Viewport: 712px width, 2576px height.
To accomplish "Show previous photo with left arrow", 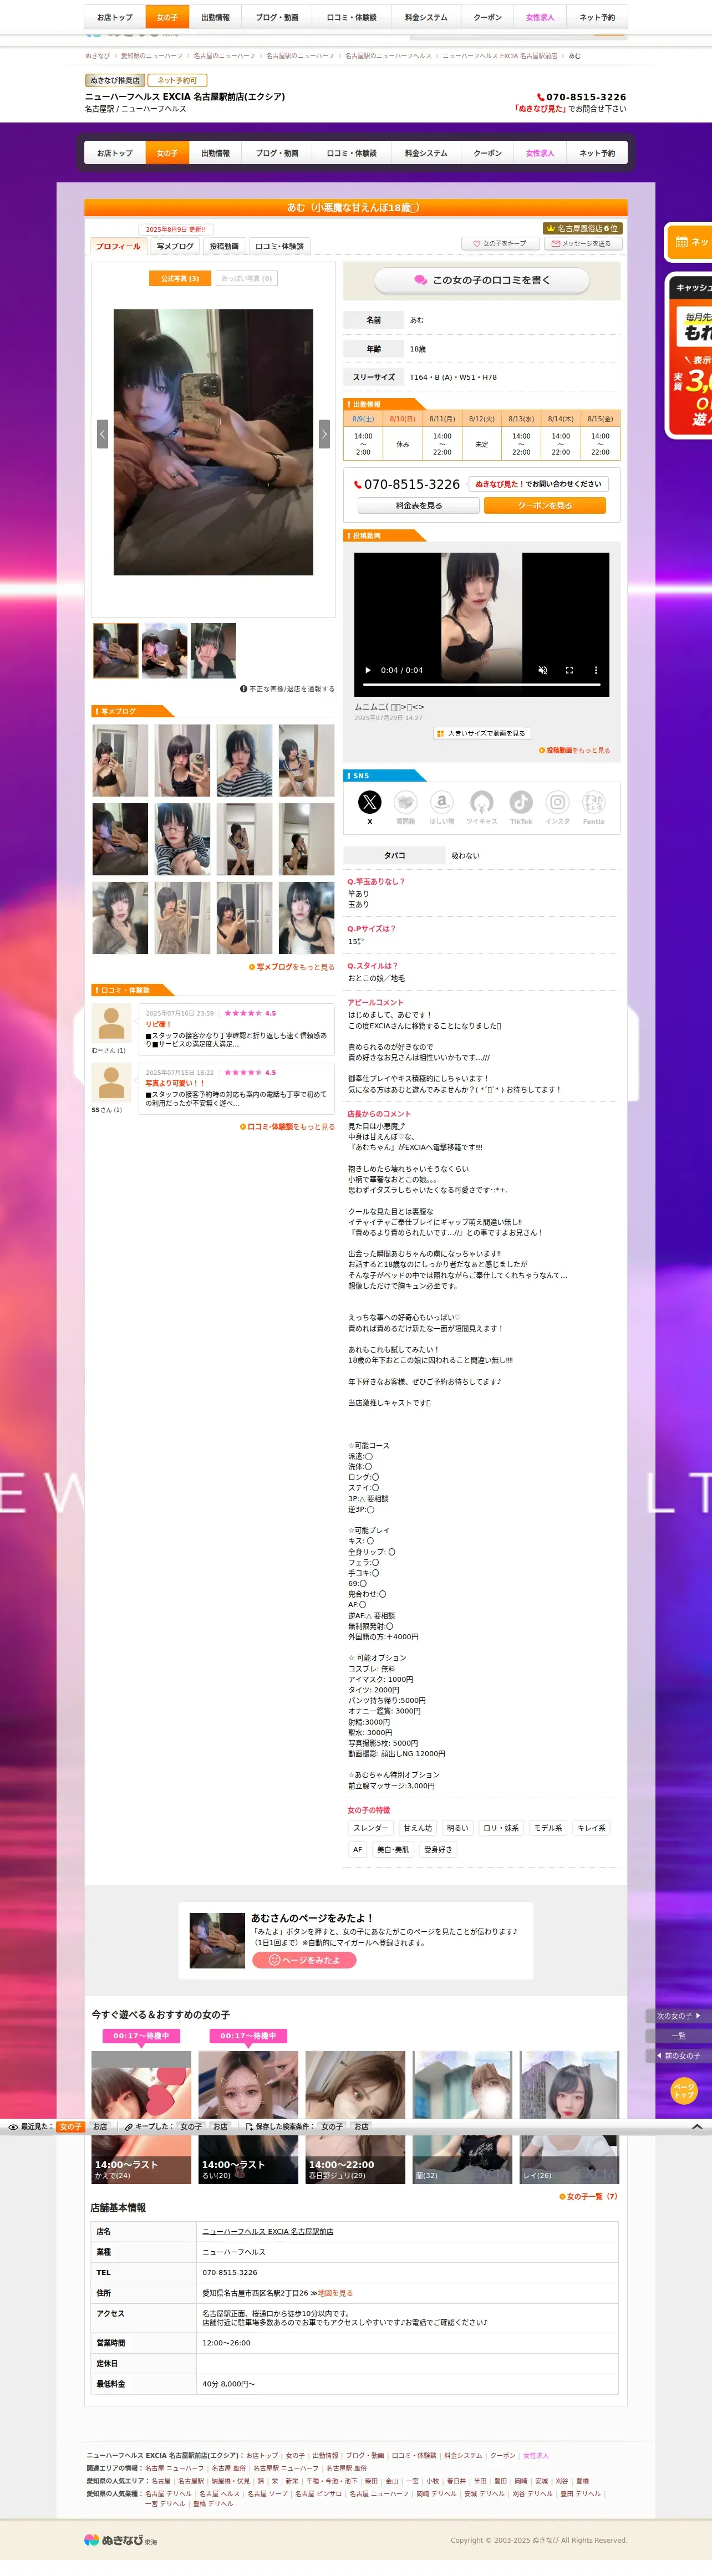I will (x=102, y=433).
